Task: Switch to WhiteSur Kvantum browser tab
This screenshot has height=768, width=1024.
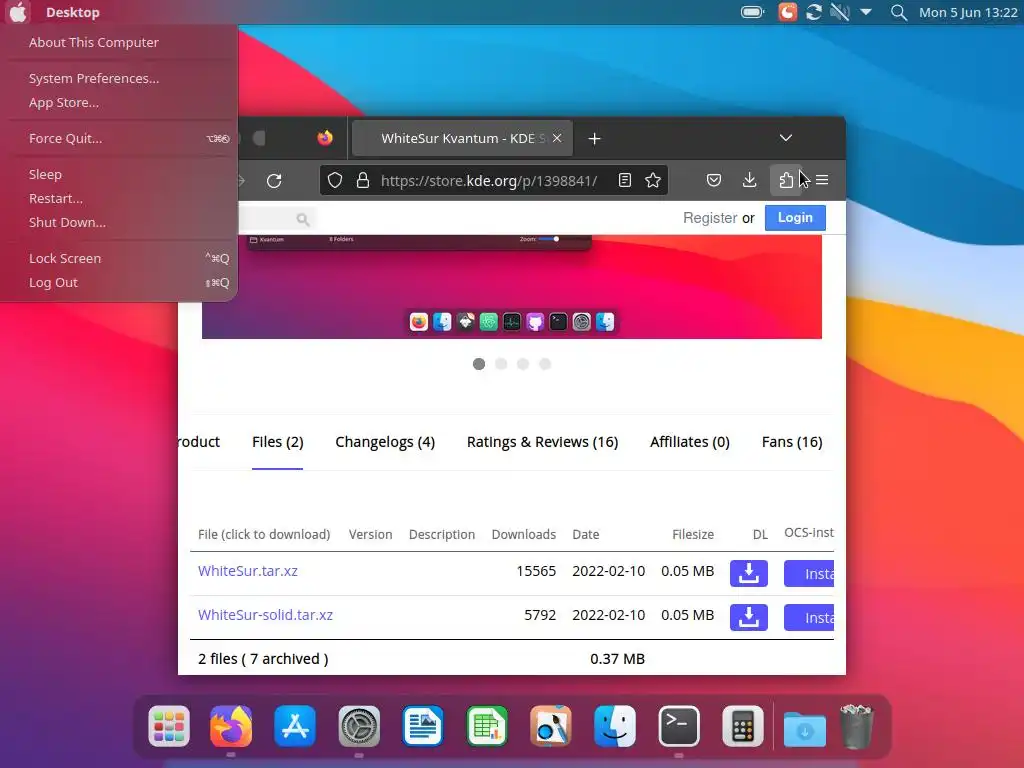Action: (x=462, y=138)
